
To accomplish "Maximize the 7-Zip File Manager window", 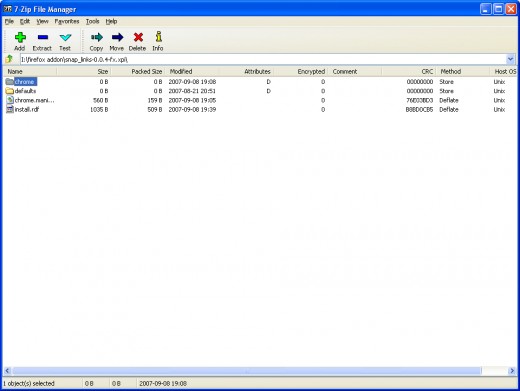I will pyautogui.click(x=498, y=9).
